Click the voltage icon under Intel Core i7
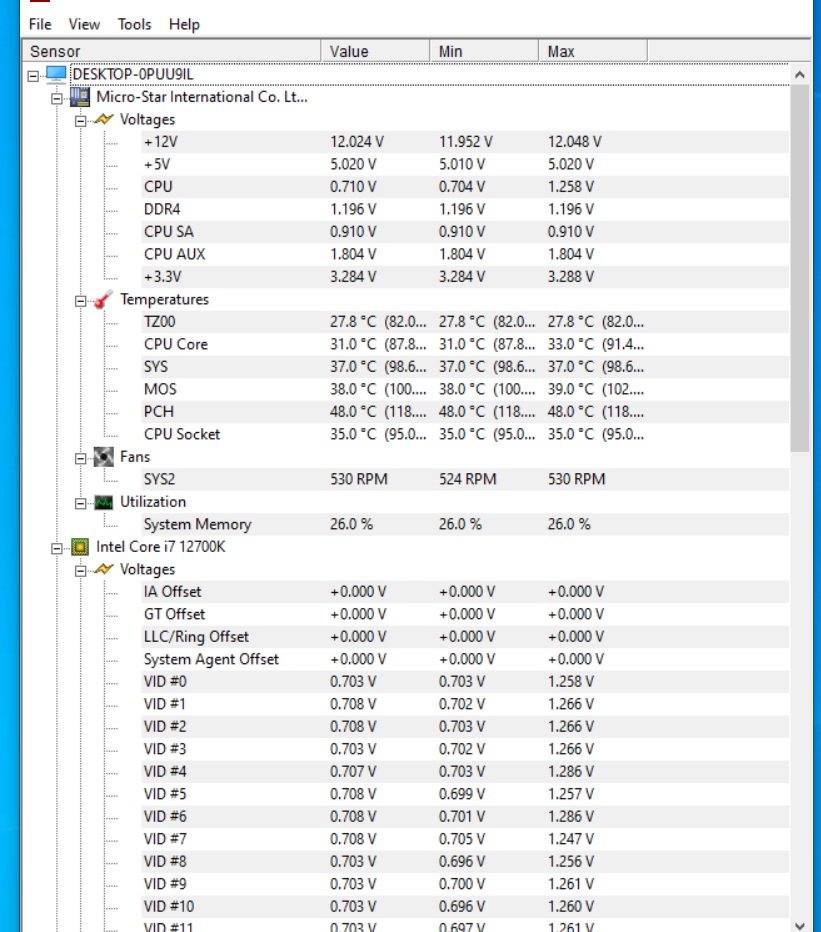This screenshot has width=821, height=932. 103,569
